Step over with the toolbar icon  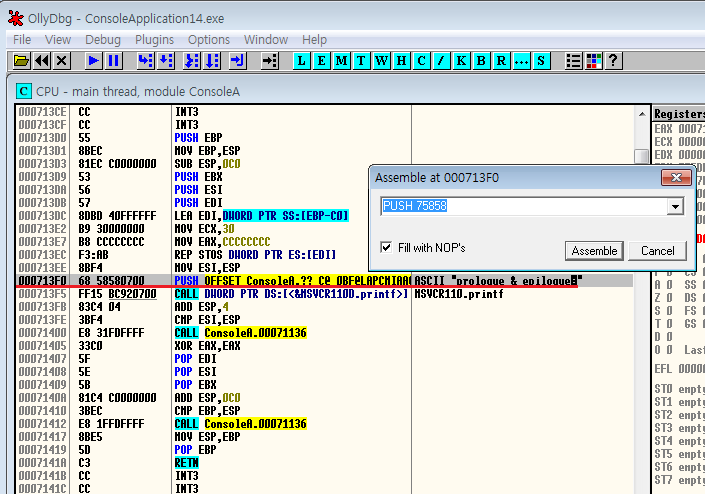coord(165,61)
